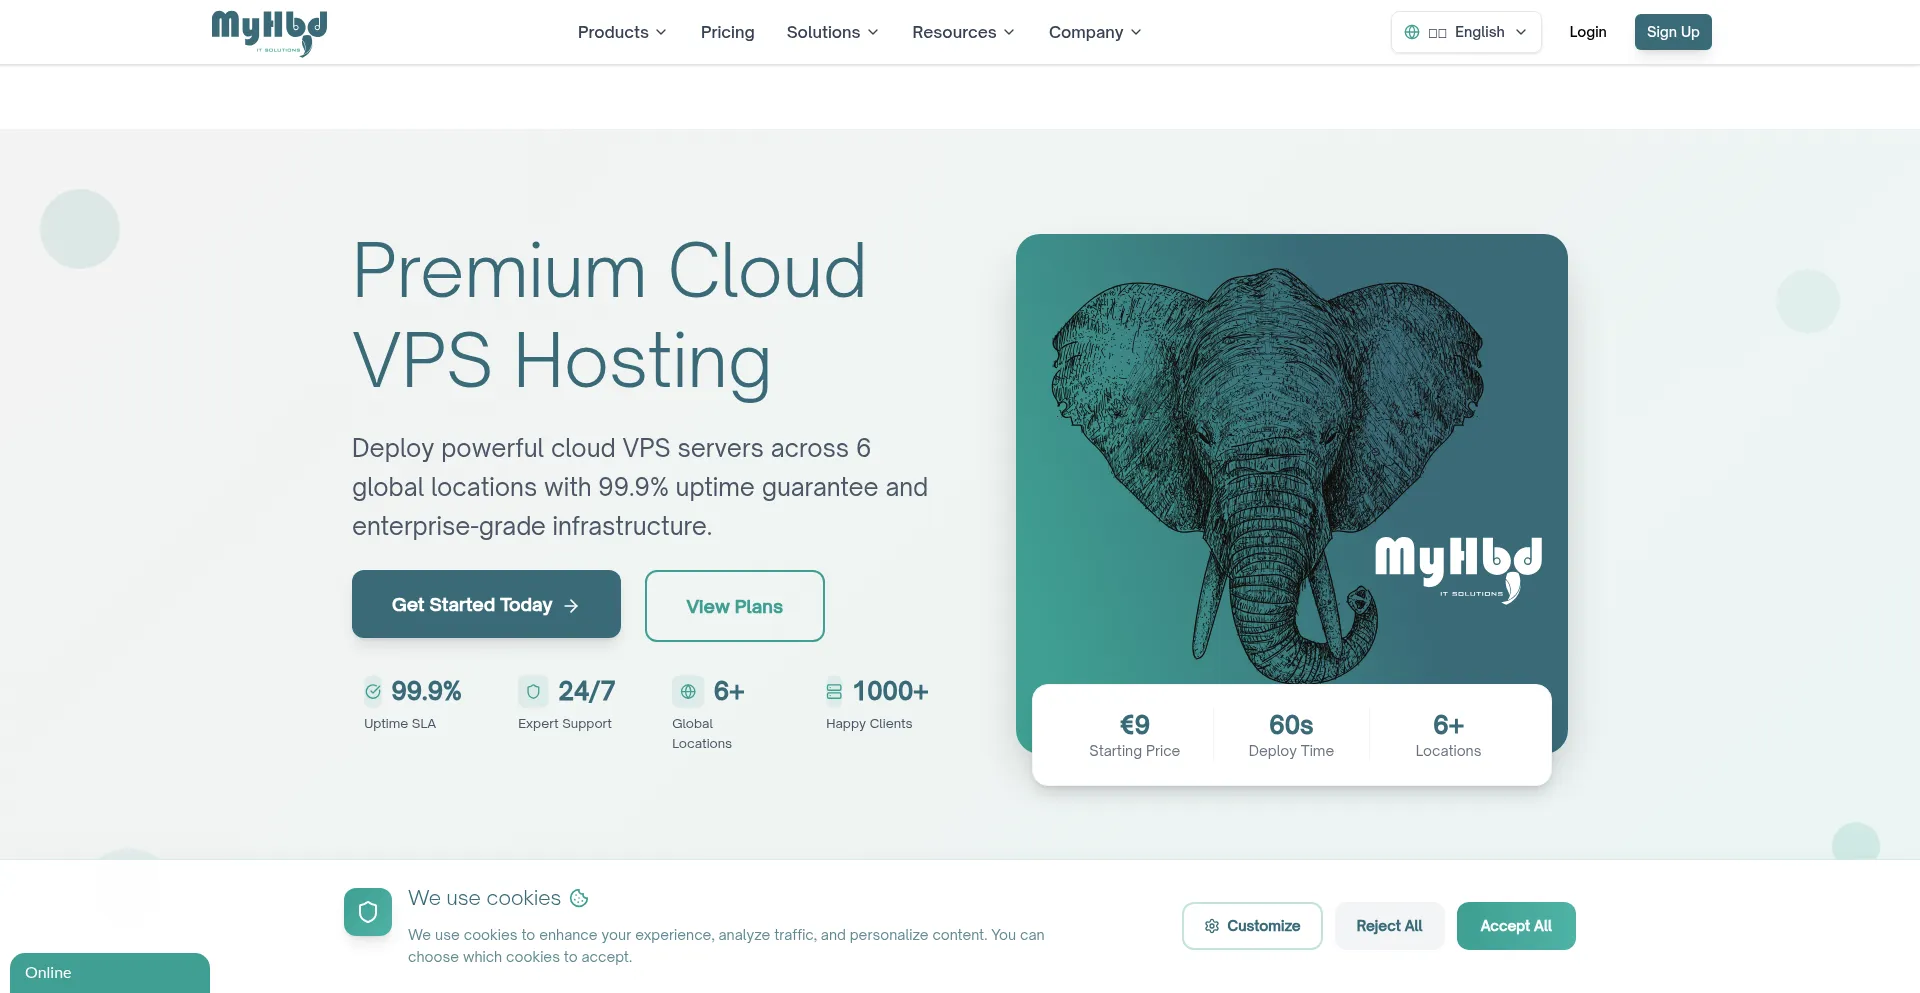Select the View Plans button
The width and height of the screenshot is (1920, 993).
click(734, 606)
